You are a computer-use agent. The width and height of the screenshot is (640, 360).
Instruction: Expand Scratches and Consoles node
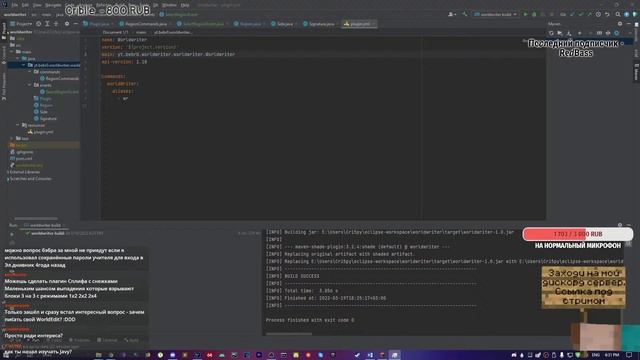pos(7,179)
